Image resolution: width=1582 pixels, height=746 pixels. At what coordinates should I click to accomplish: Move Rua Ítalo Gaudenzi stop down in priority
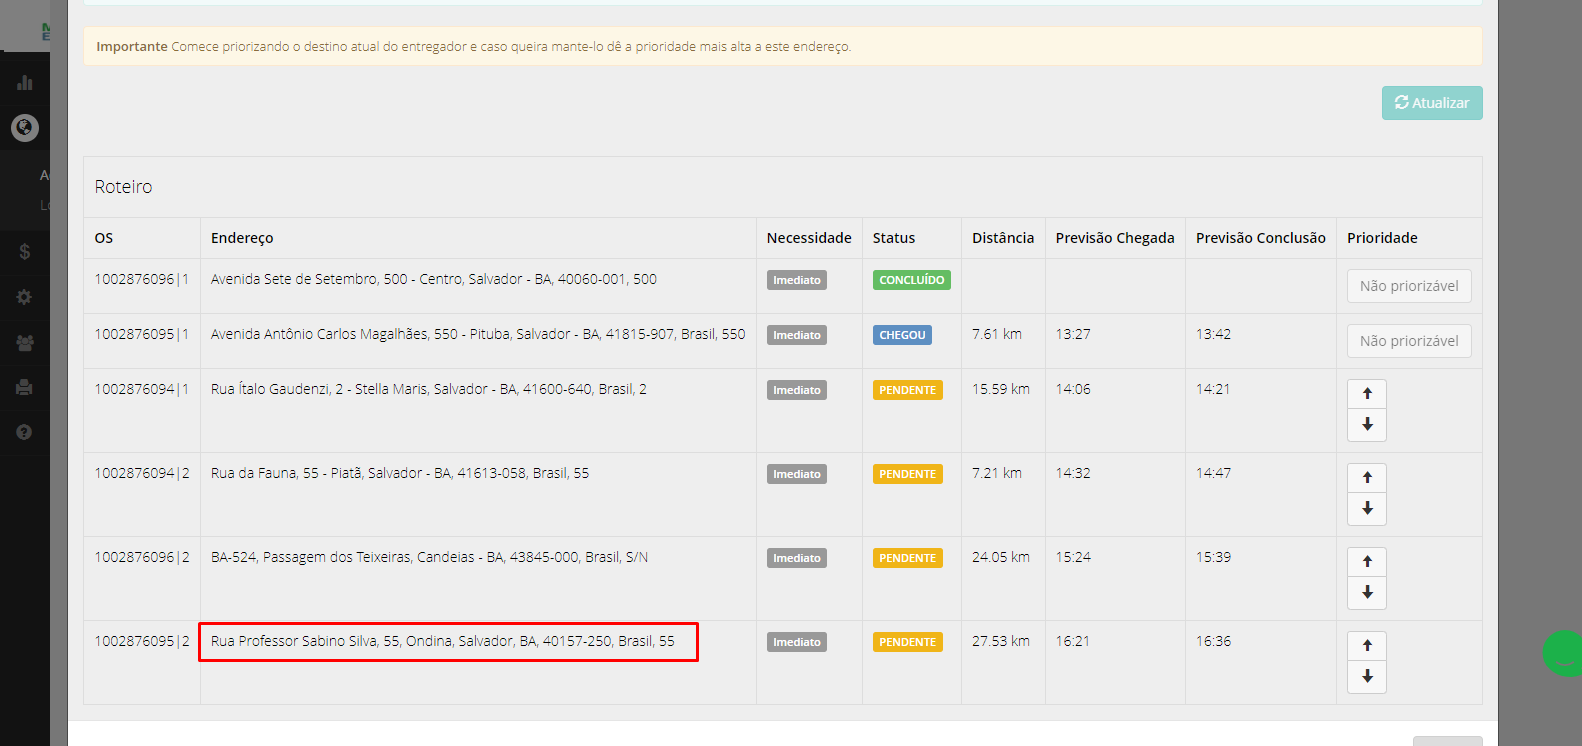(1367, 425)
